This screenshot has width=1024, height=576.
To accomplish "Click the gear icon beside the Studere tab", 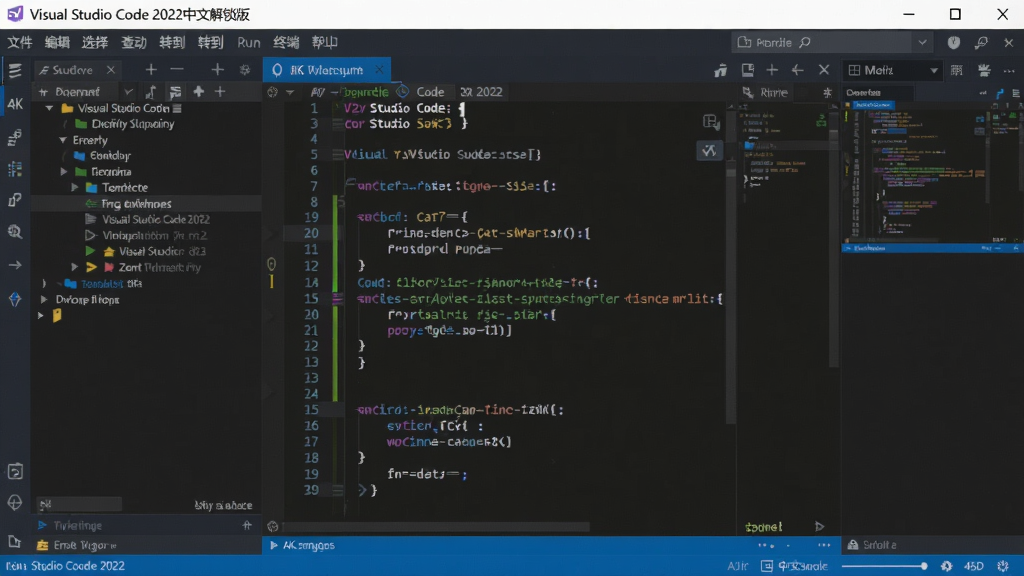I will 245,70.
